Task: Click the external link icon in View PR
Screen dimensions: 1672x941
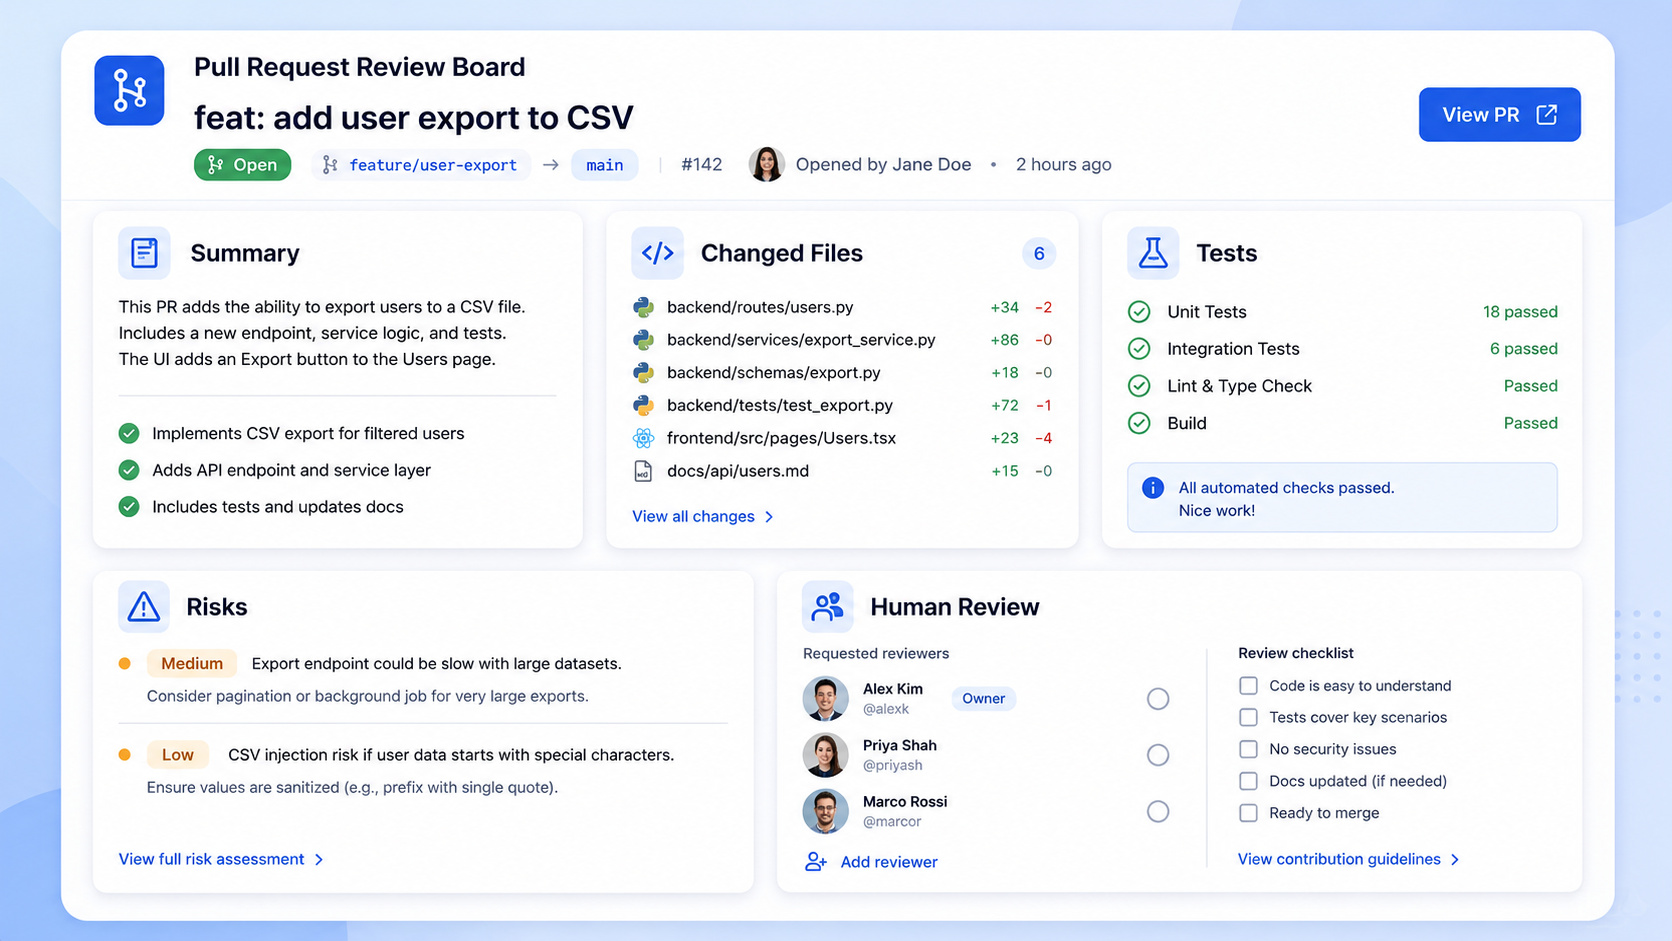Action: [1547, 115]
